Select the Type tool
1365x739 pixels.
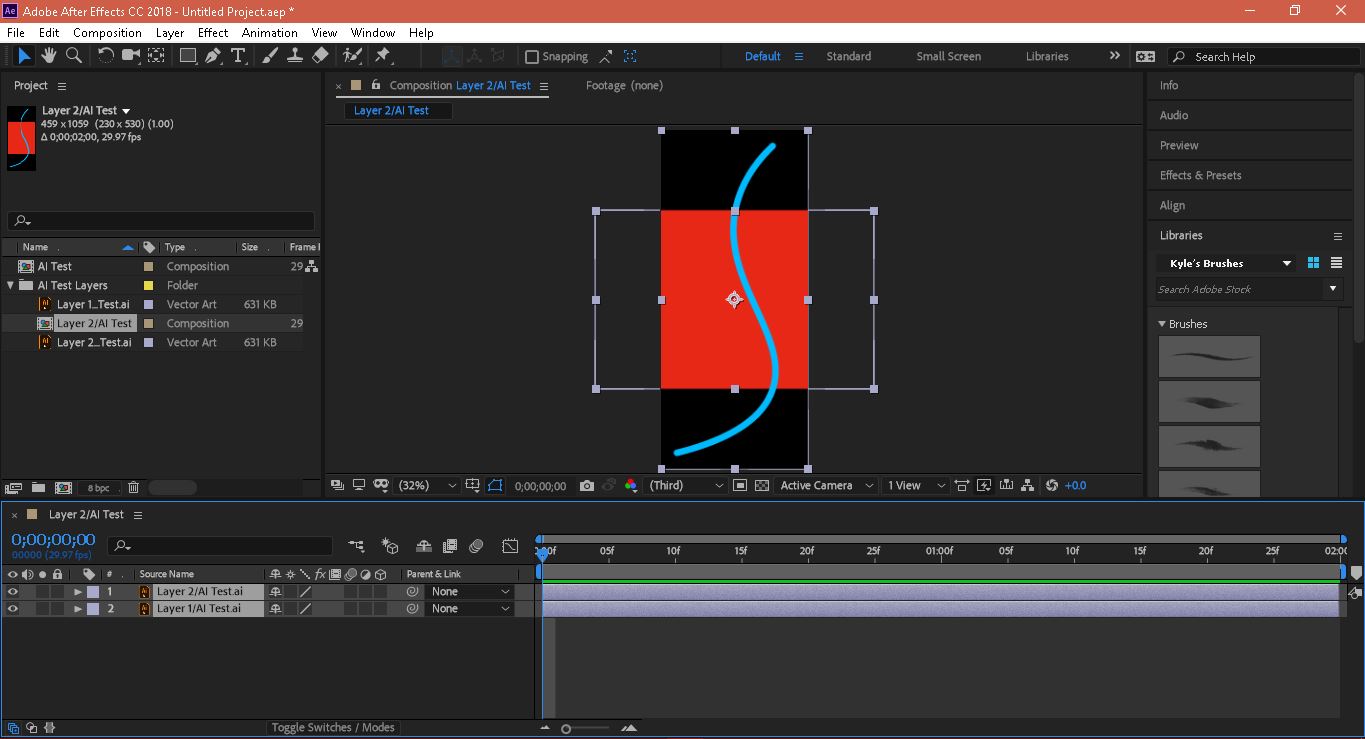pos(238,56)
